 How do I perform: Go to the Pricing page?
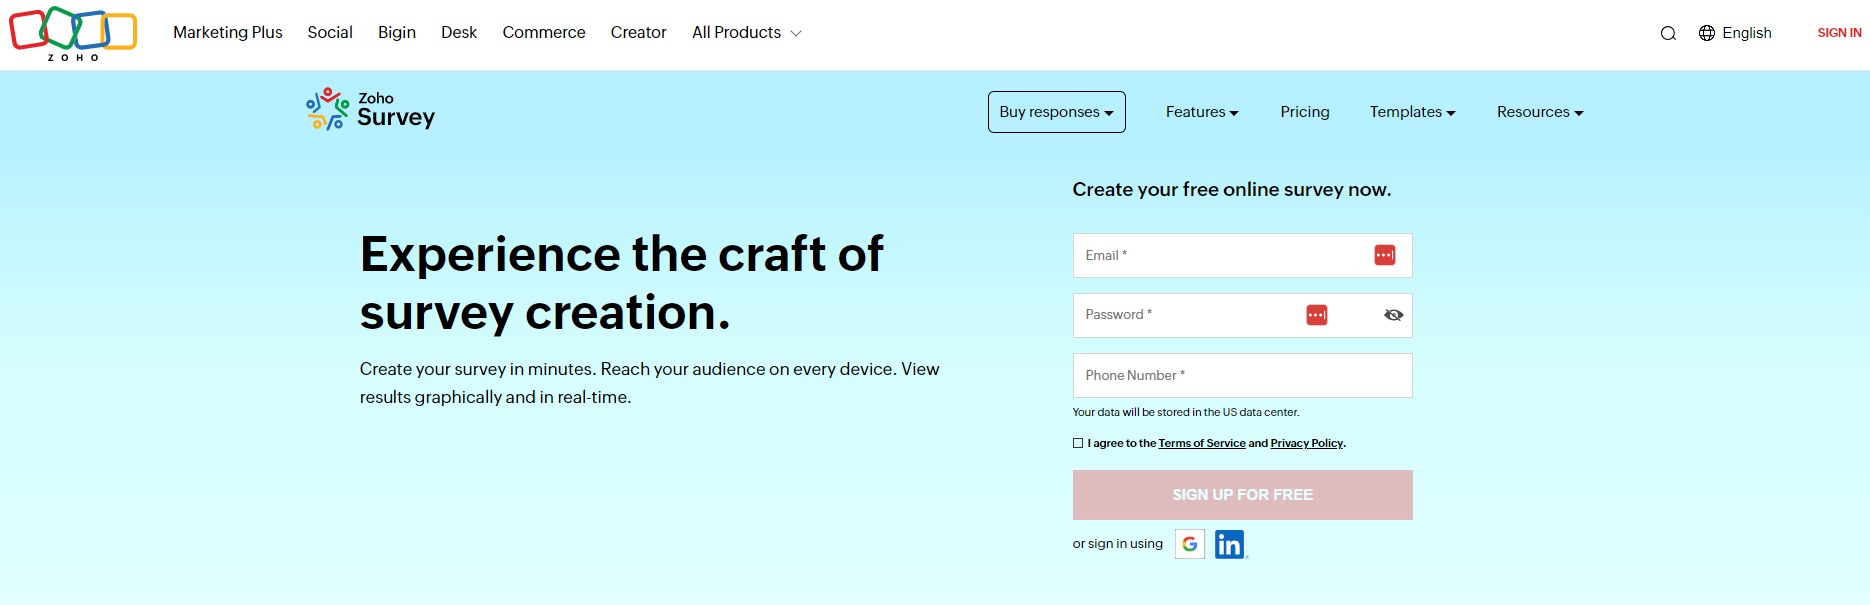[x=1305, y=112]
